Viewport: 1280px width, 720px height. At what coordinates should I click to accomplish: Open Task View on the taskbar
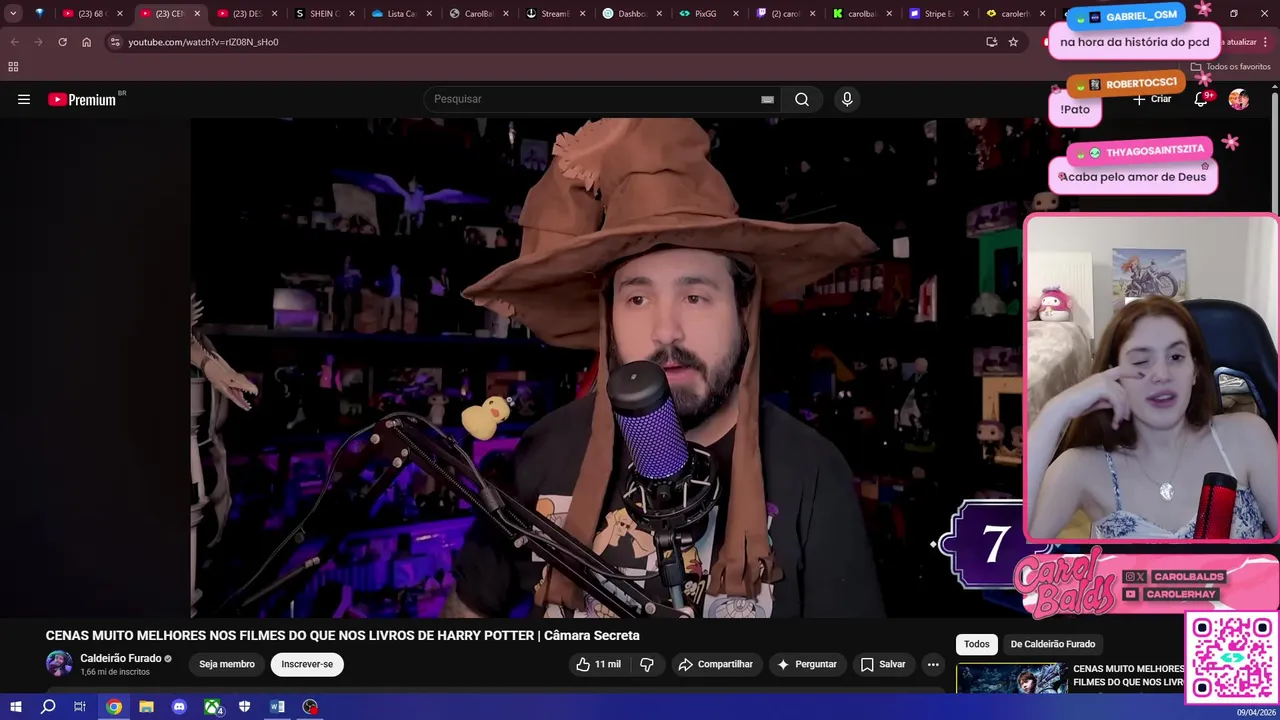[x=80, y=707]
